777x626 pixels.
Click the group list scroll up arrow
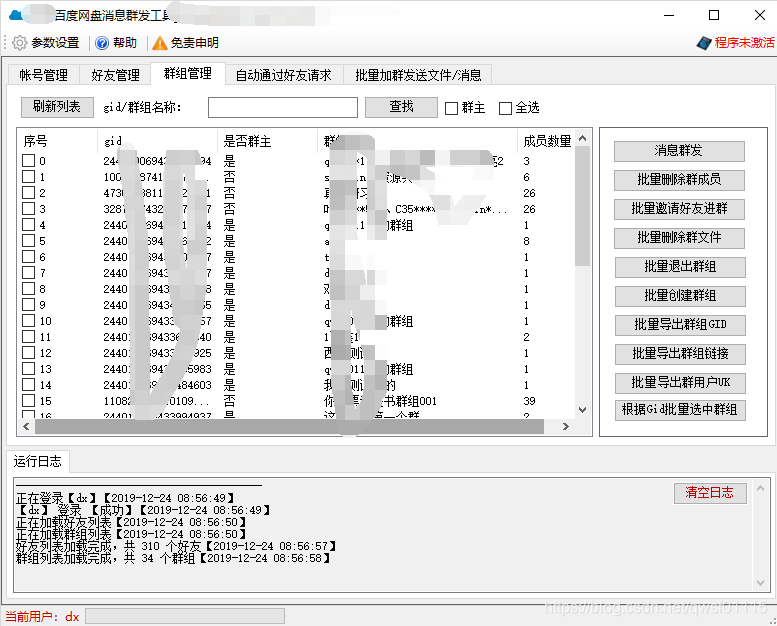(583, 138)
